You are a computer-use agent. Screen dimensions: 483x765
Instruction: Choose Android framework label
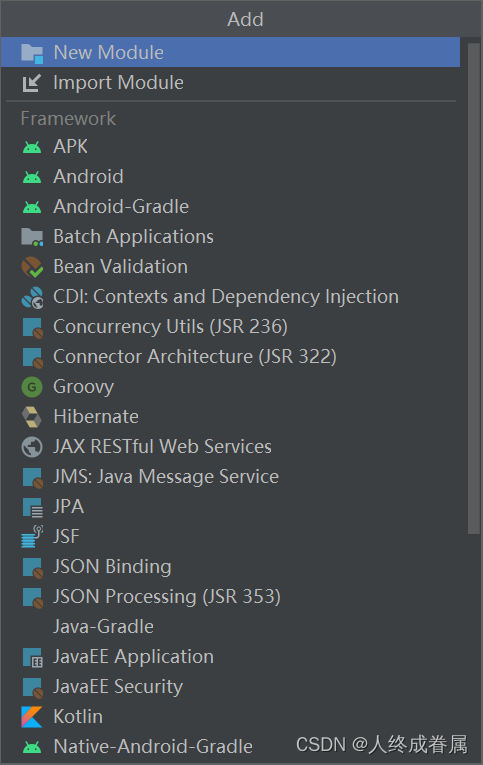(88, 177)
